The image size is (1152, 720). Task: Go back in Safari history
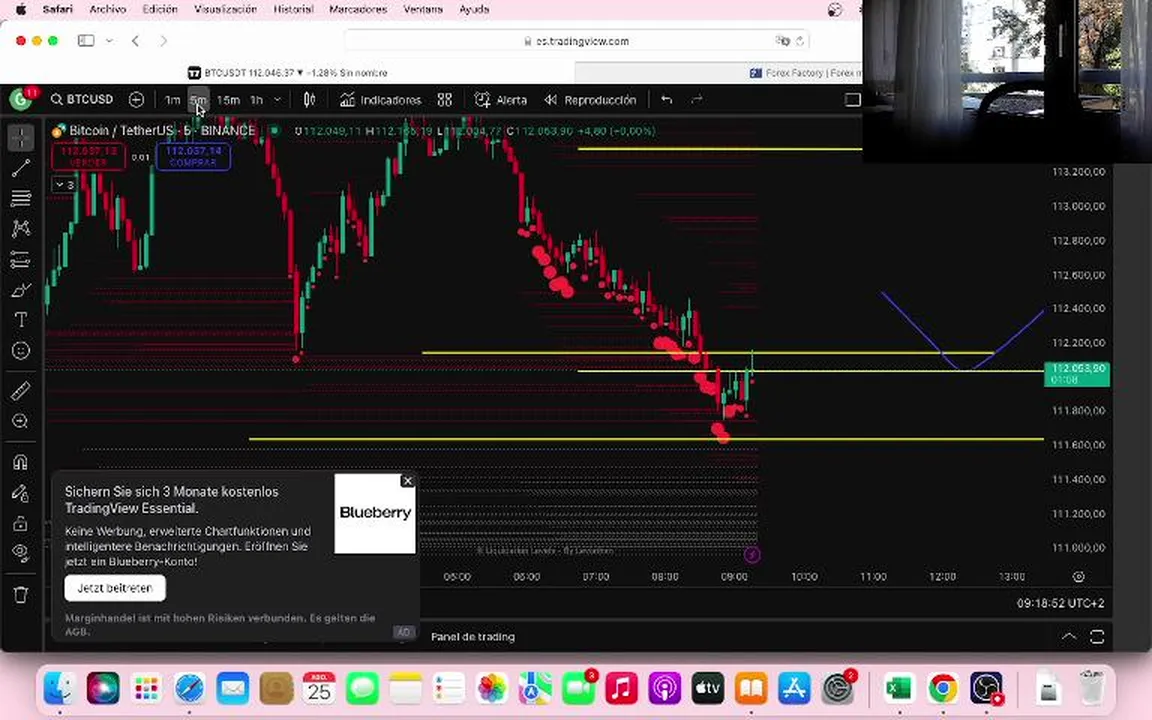coord(135,41)
